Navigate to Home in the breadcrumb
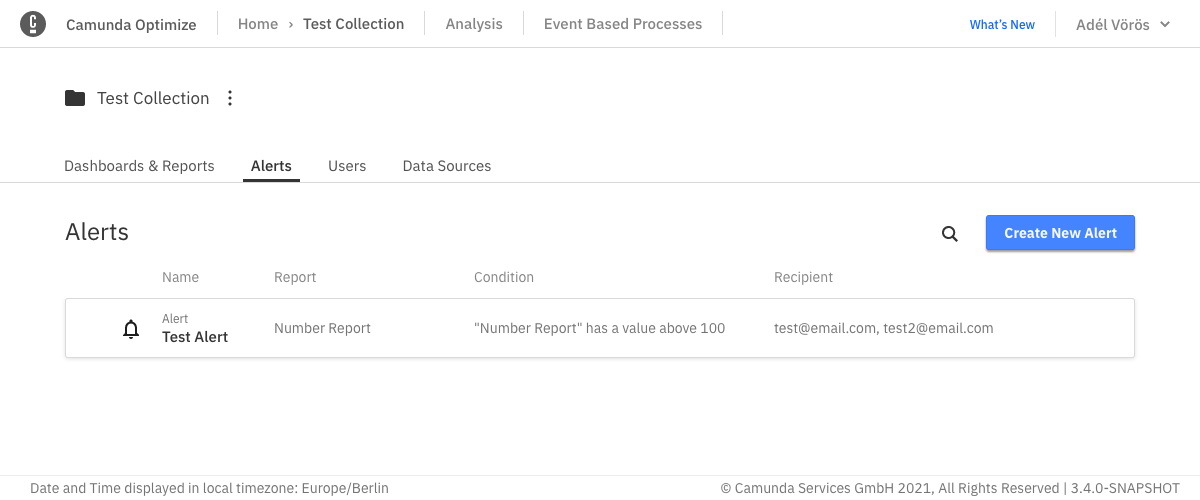Viewport: 1200px width, 500px height. point(258,24)
